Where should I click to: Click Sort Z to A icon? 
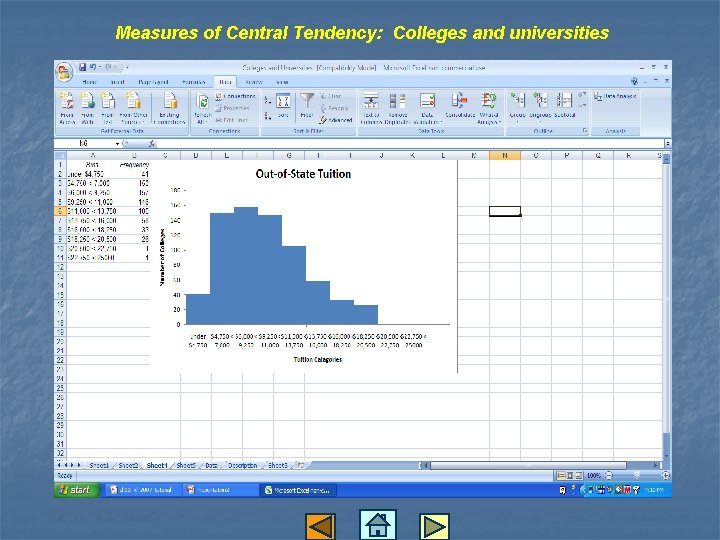pos(268,116)
